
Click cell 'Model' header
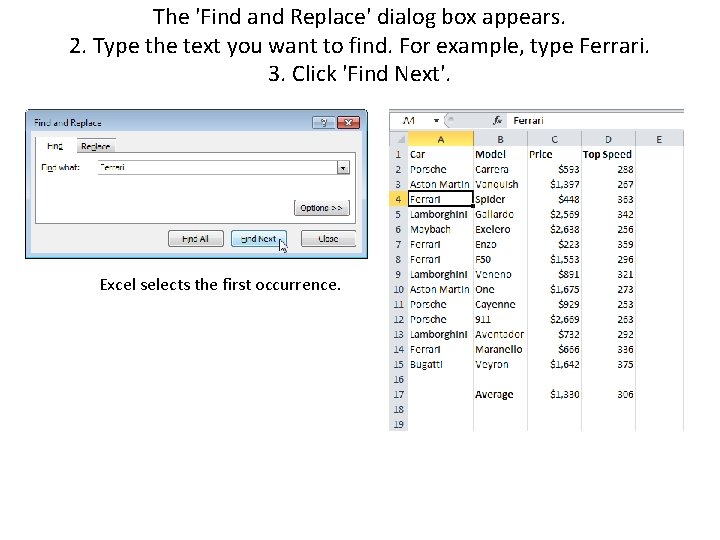pyautogui.click(x=501, y=154)
